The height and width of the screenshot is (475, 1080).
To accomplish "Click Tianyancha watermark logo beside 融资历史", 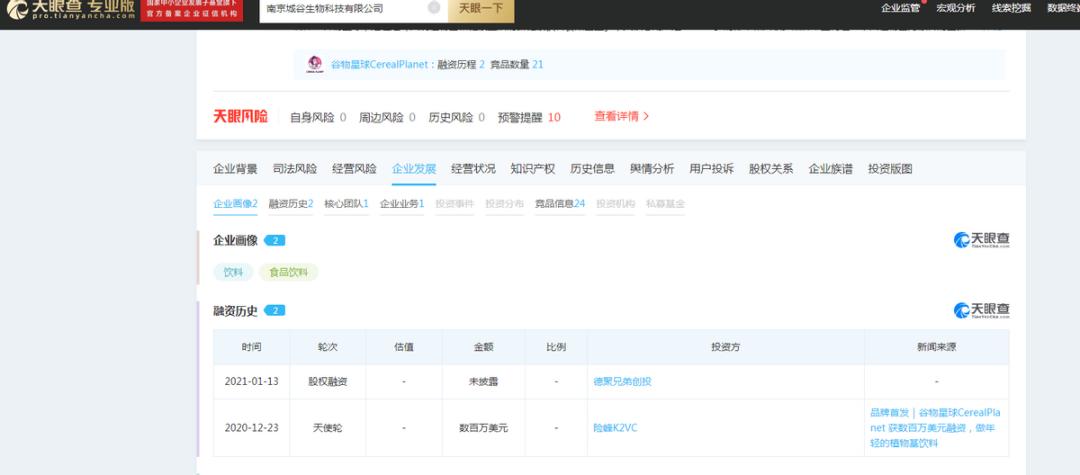I will pos(981,311).
